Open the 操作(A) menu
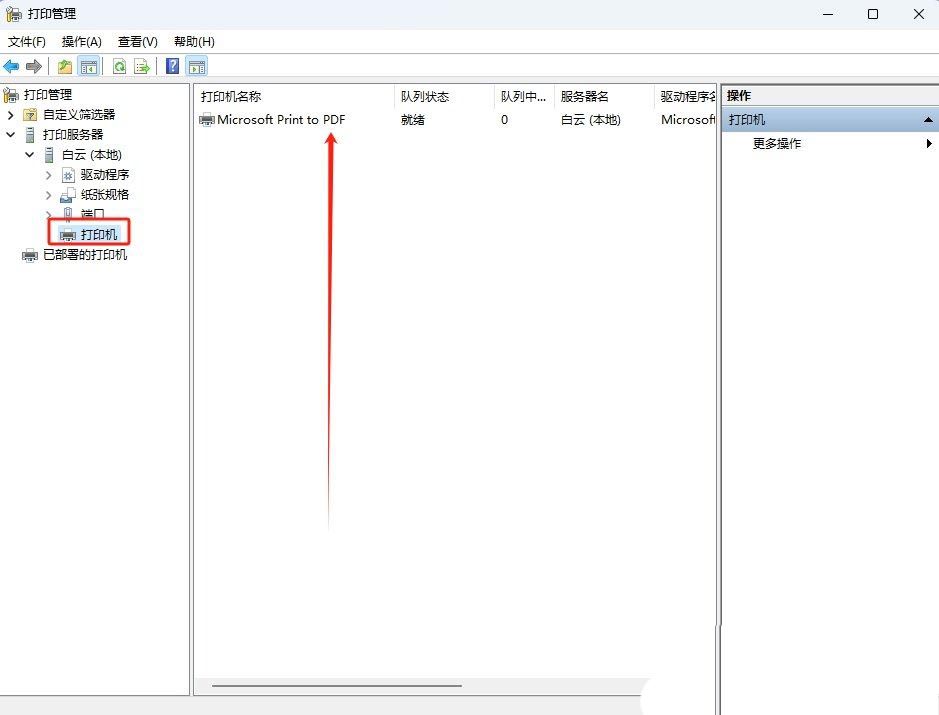Viewport: 939px width, 715px height. [82, 42]
